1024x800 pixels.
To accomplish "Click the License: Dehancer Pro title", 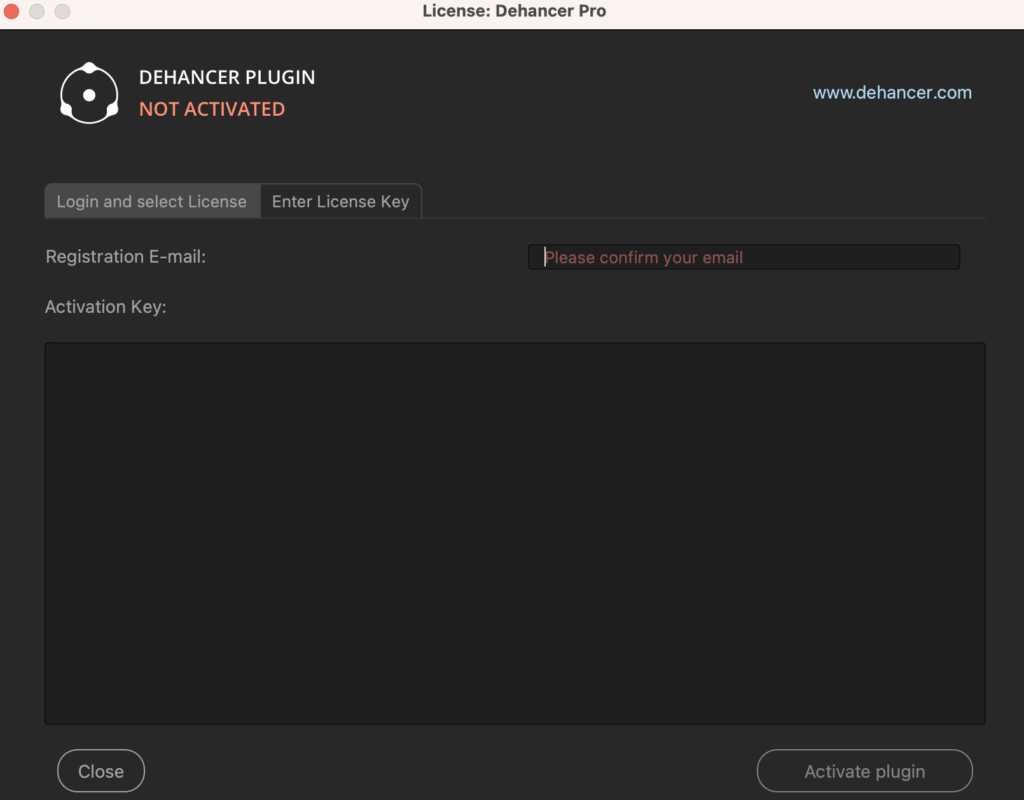I will coord(514,11).
